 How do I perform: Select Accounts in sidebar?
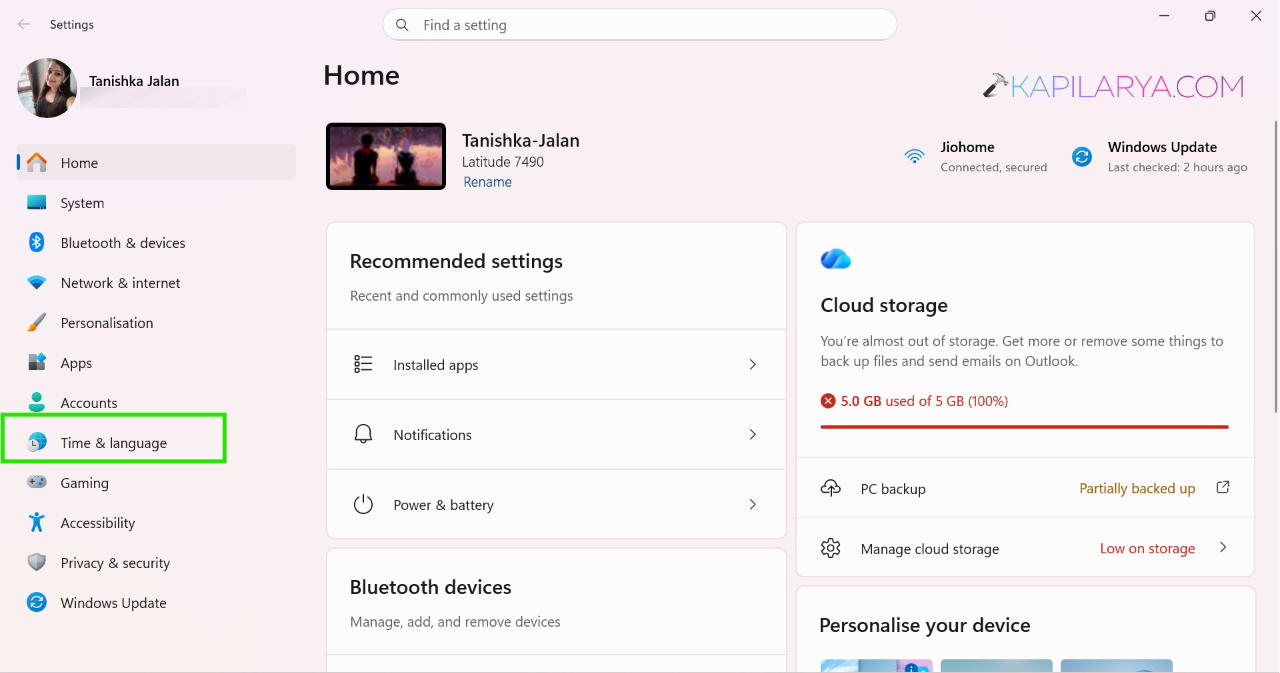[x=156, y=402]
